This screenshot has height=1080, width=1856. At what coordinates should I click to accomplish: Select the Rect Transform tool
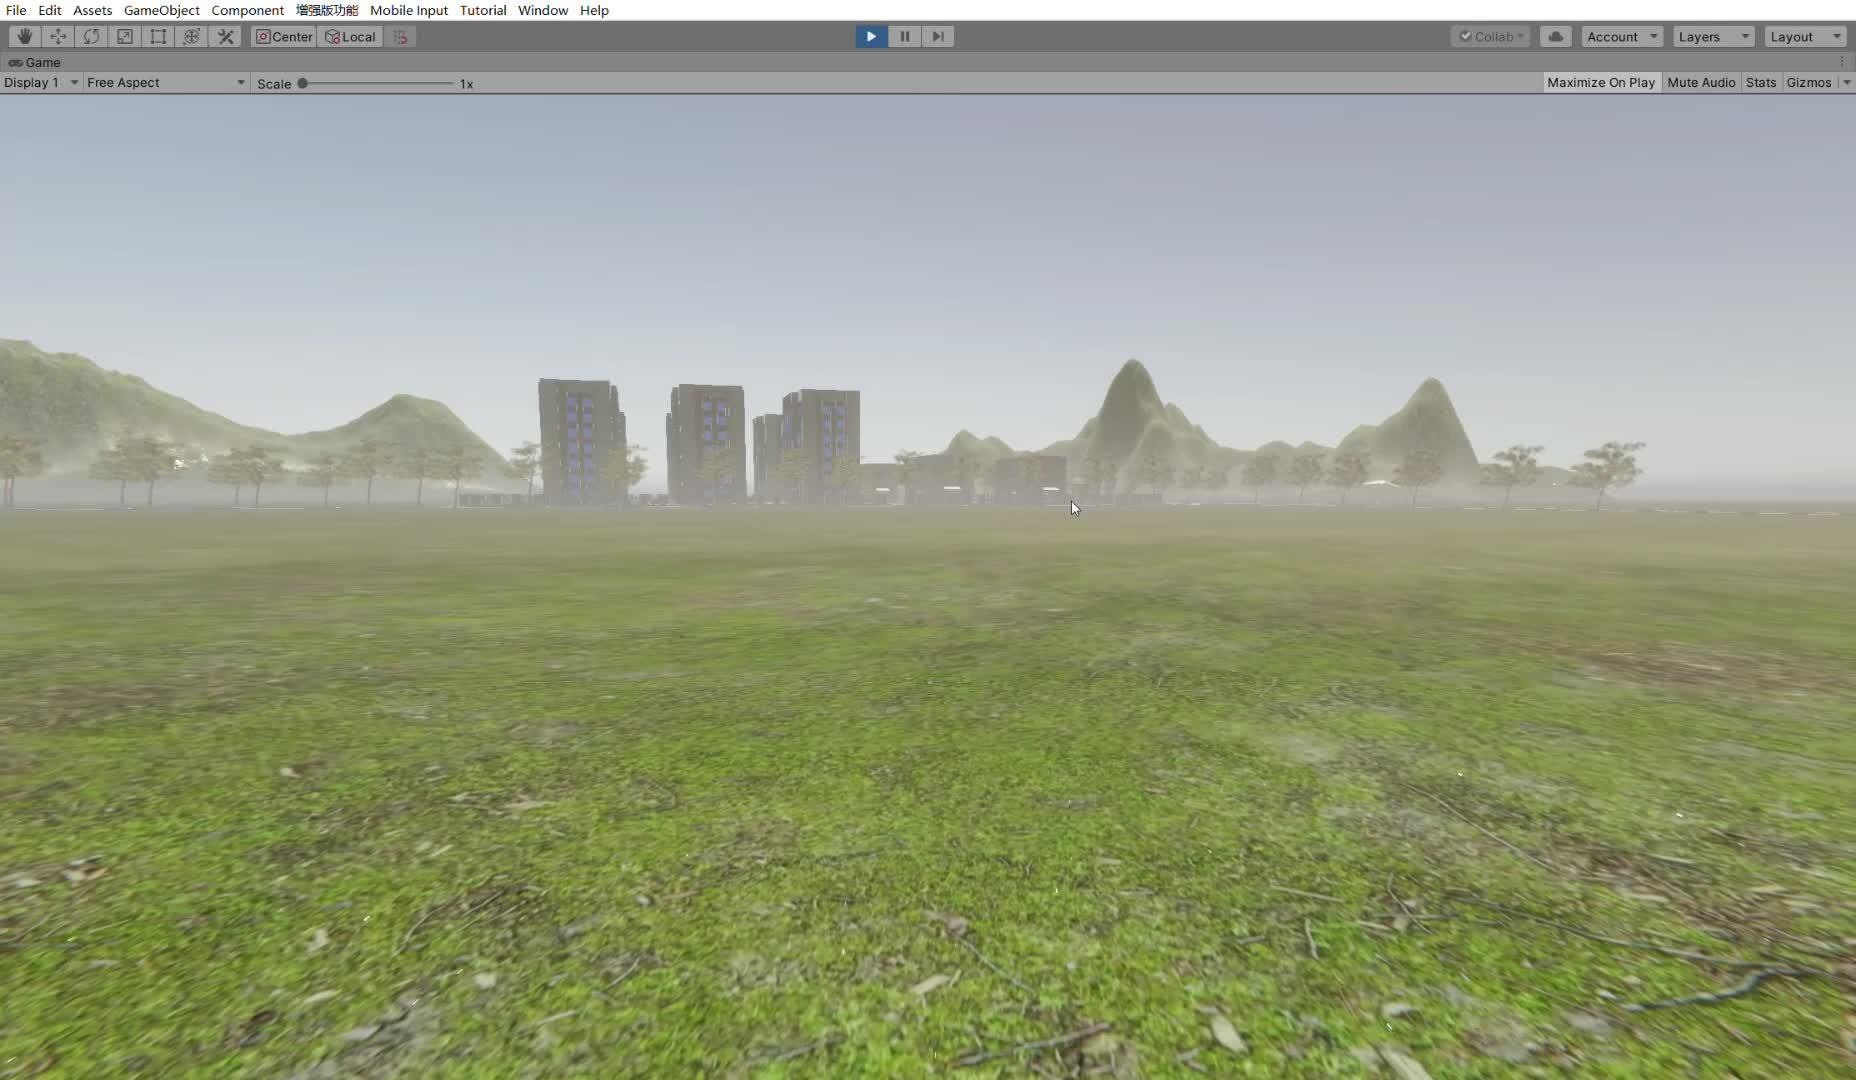click(158, 37)
